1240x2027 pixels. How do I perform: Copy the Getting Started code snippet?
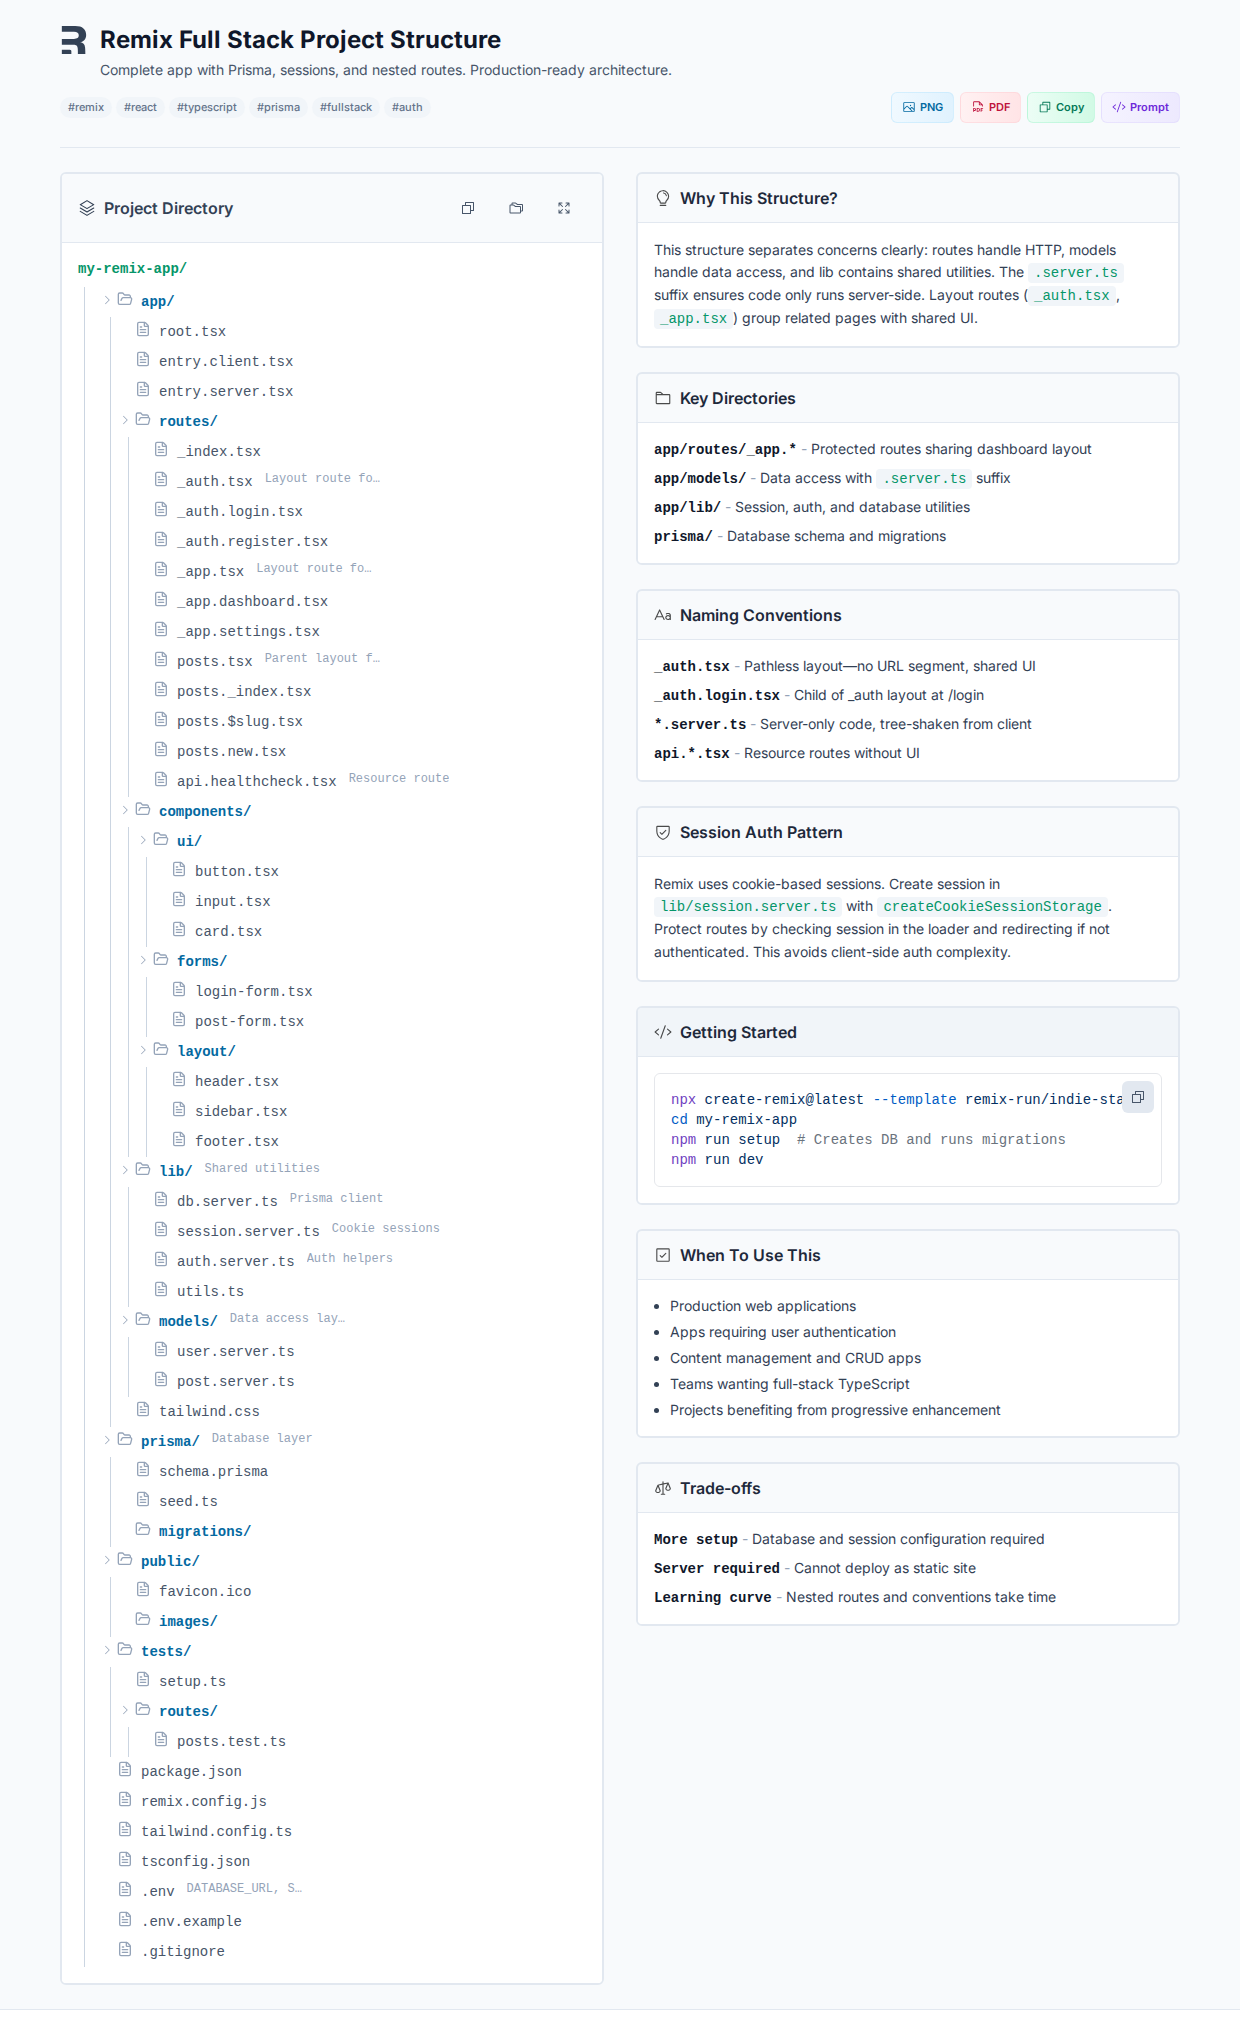1138,1097
